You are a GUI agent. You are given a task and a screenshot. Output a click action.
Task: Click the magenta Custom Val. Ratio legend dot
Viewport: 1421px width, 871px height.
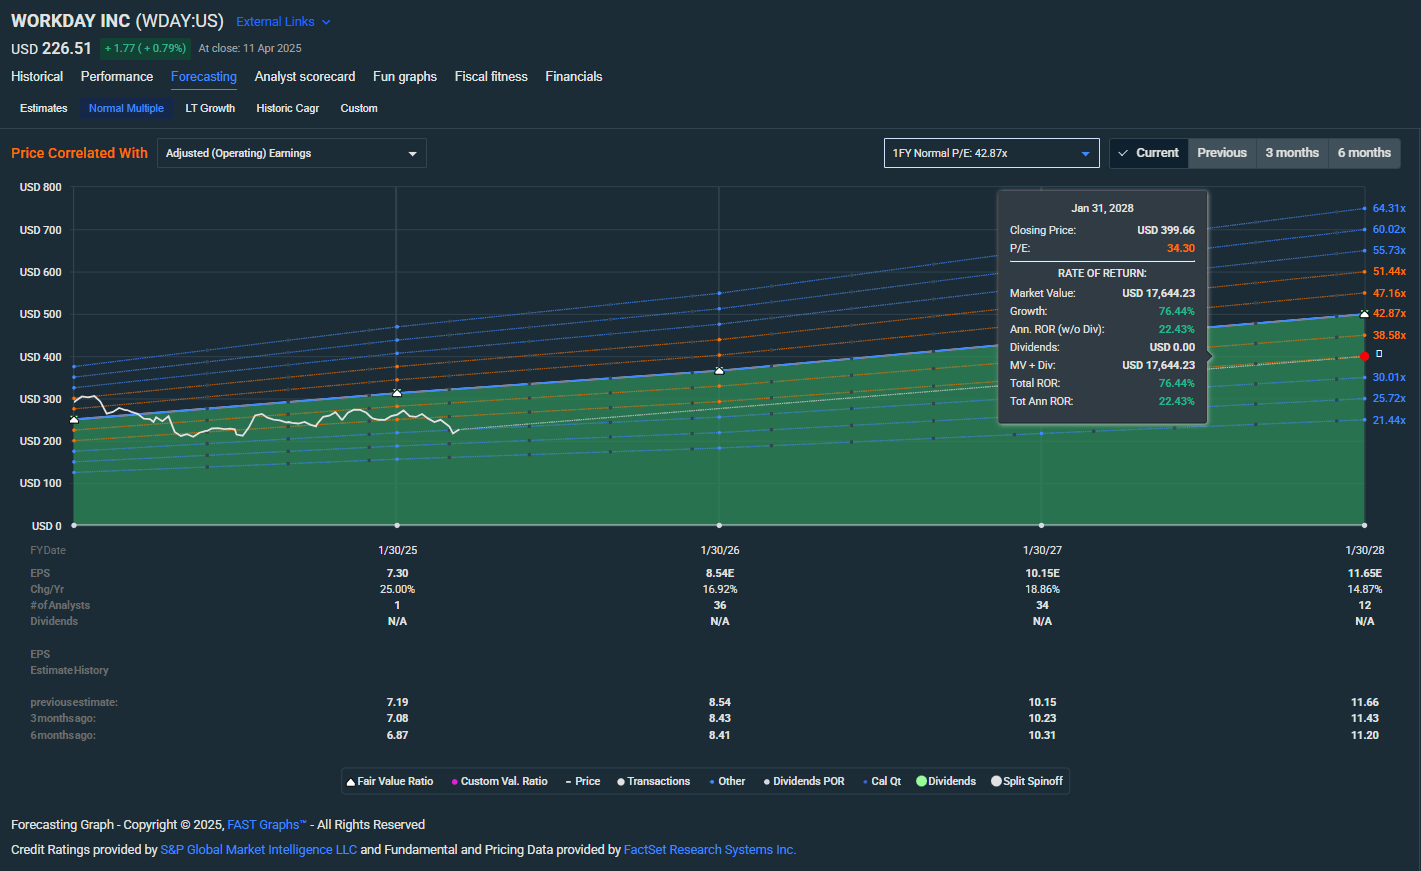(x=455, y=782)
